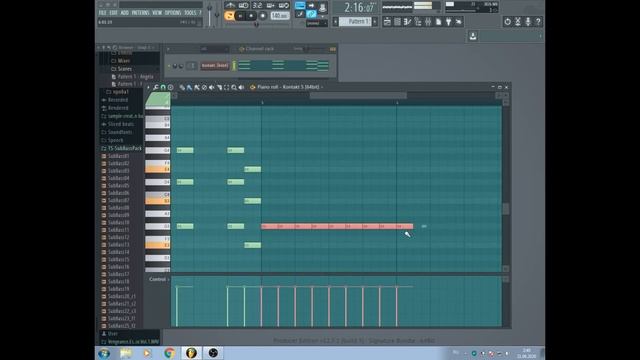Viewport: 640px width, 360px height.
Task: Click the speaker Playback tool in piano roll toolbar
Action: [x=241, y=87]
